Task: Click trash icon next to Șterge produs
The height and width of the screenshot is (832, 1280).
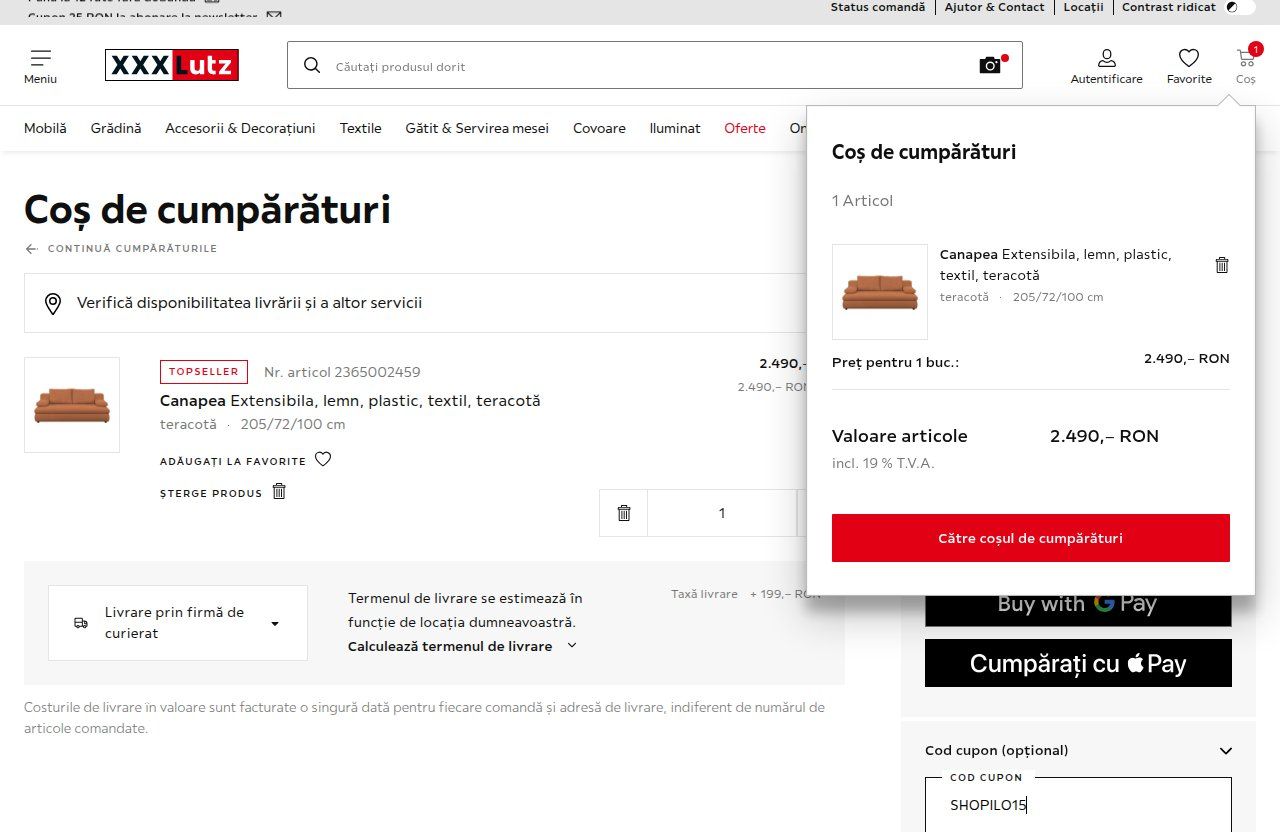Action: 280,491
